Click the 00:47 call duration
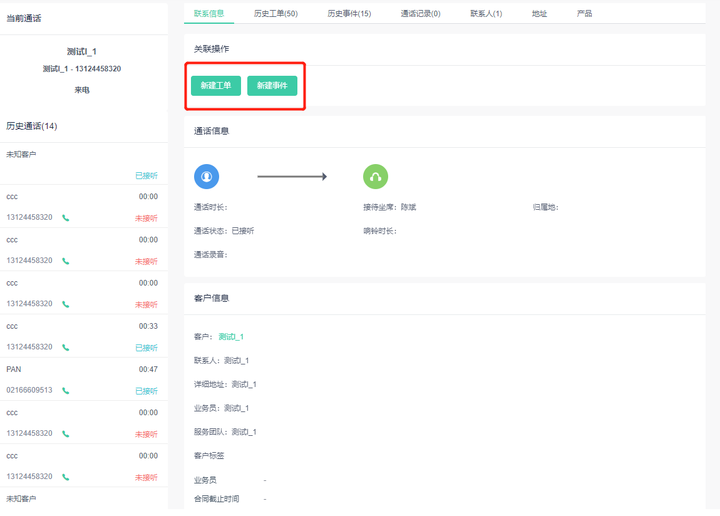Image resolution: width=720 pixels, height=516 pixels. pos(148,369)
